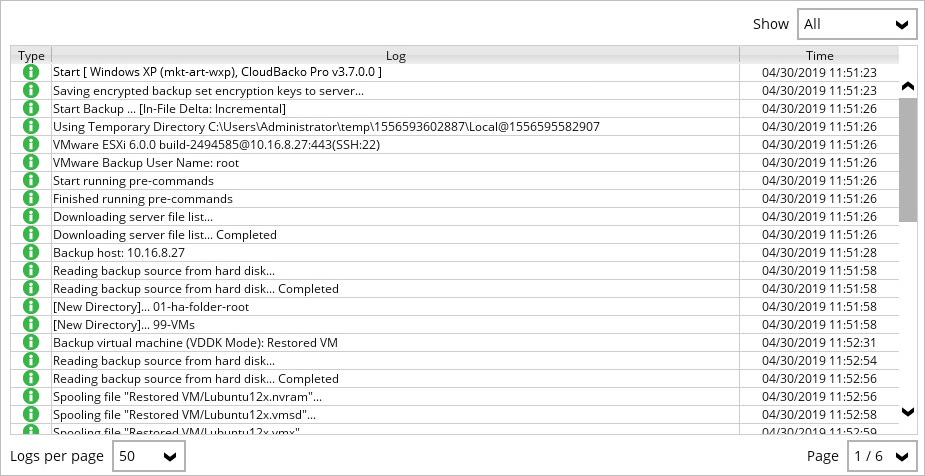Click the info icon for "Saving encrypted backup set" entry

click(30, 90)
